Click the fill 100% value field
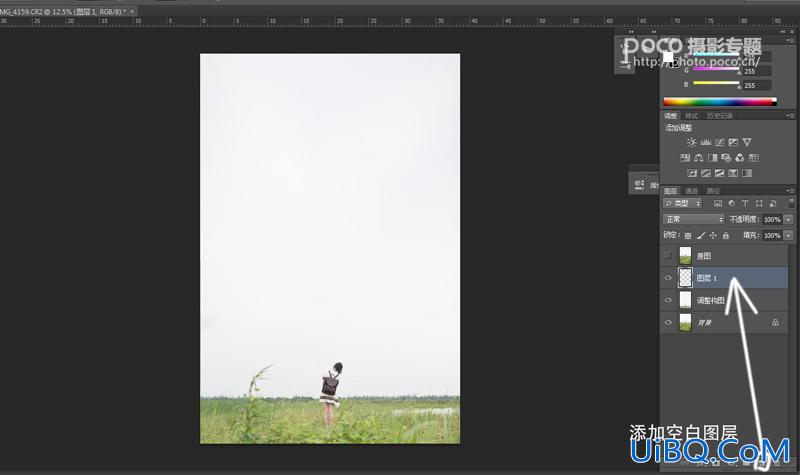Screen dimensions: 800x475 pyautogui.click(x=772, y=235)
